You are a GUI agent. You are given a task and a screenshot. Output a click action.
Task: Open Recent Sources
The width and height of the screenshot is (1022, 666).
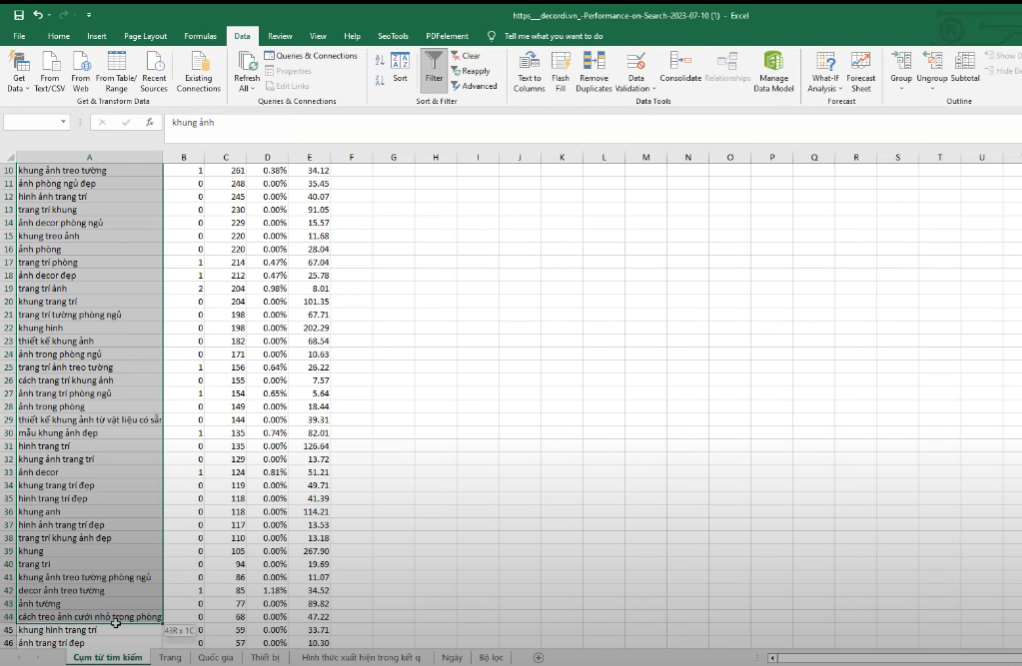click(154, 72)
